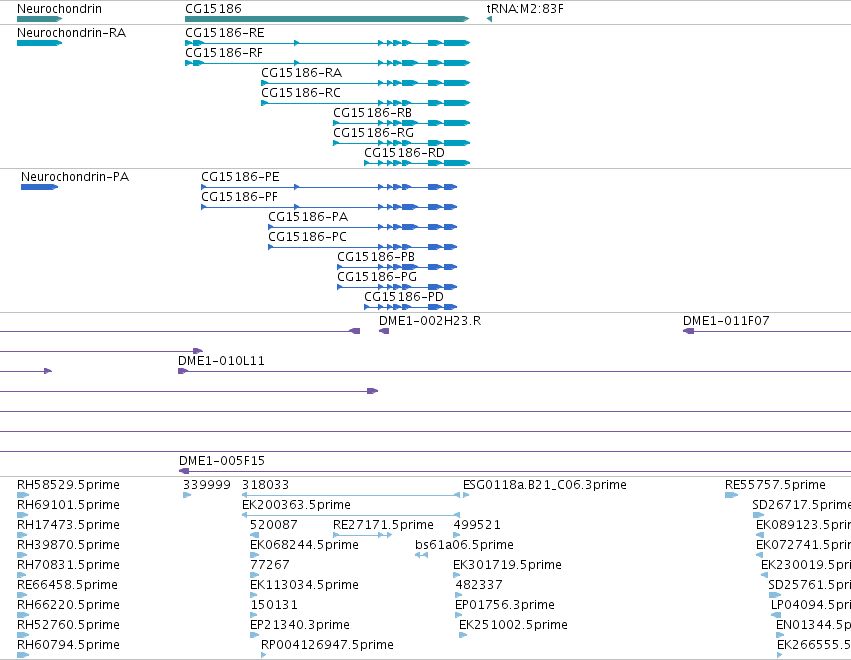Select the DME1-002H23.R clone label
This screenshot has height=660, width=851.
[430, 321]
